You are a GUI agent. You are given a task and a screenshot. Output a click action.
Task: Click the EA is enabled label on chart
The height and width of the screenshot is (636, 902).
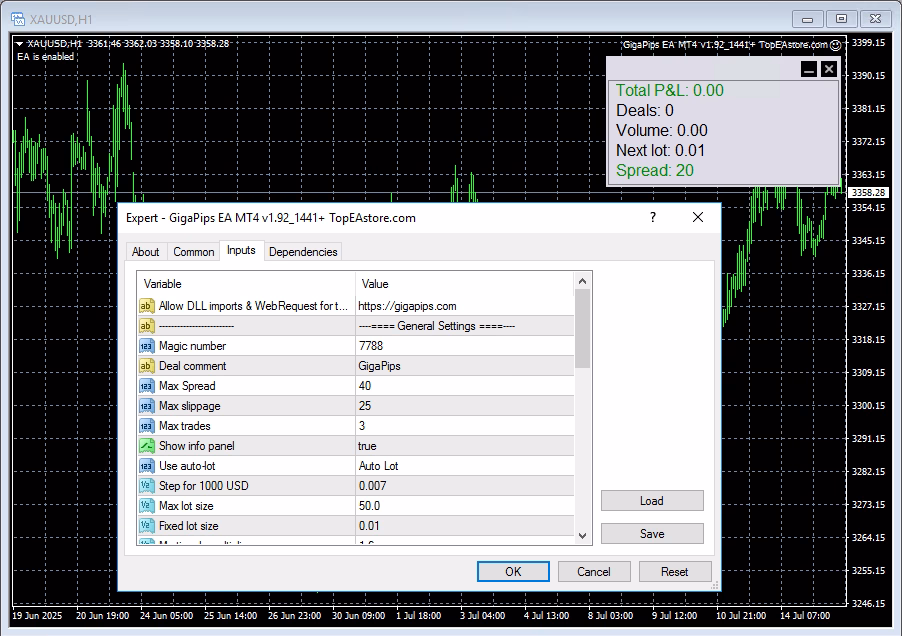click(x=45, y=56)
